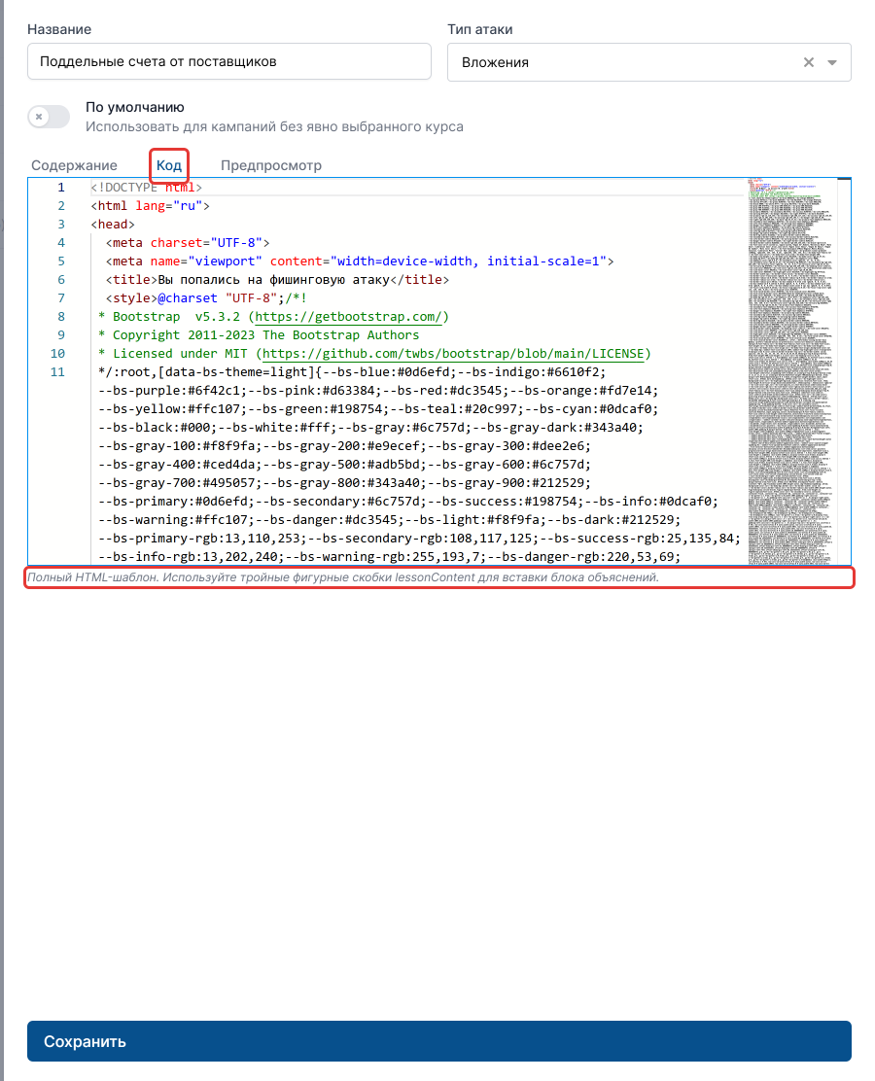Switch to the Предпросмотр tab
The height and width of the screenshot is (1081, 875).
[x=271, y=165]
